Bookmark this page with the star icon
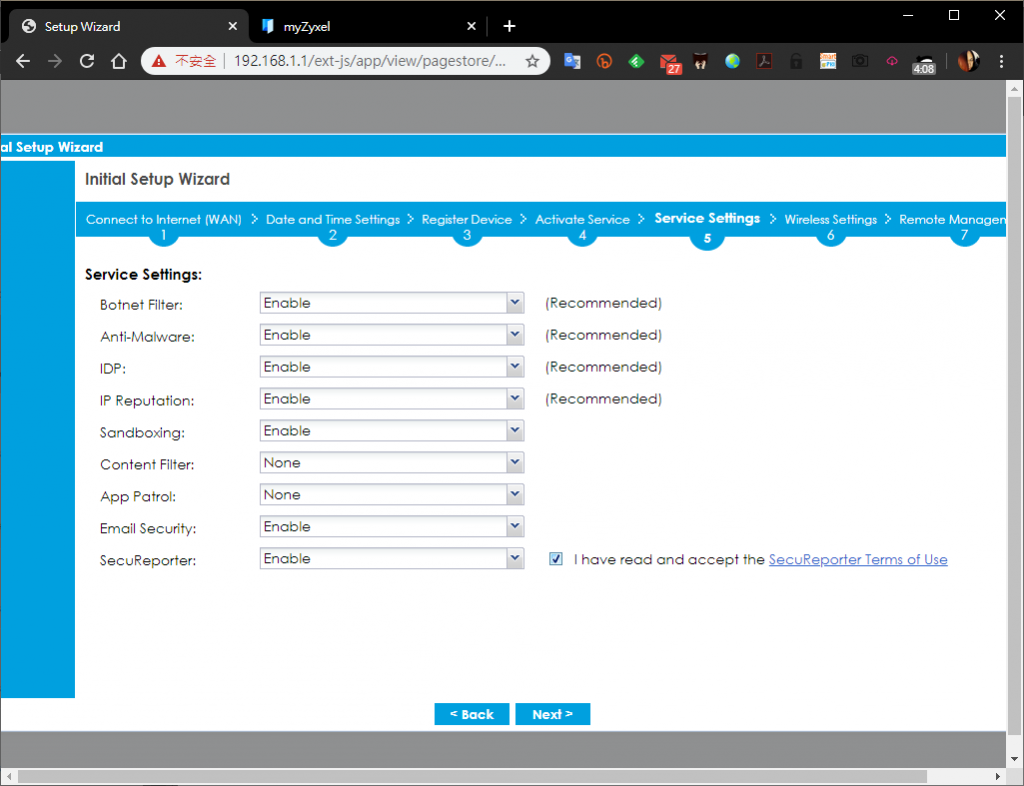Screen dimensions: 1024x786 (532, 61)
